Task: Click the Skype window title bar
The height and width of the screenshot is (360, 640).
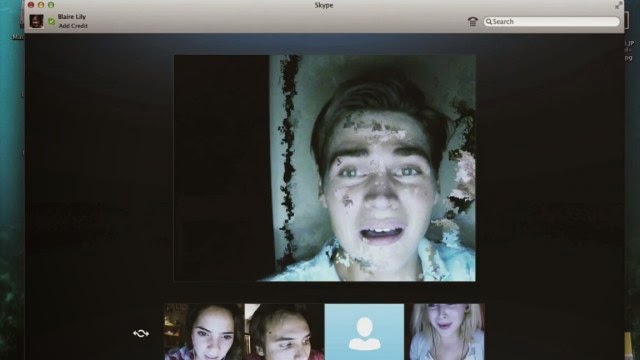Action: point(324,5)
